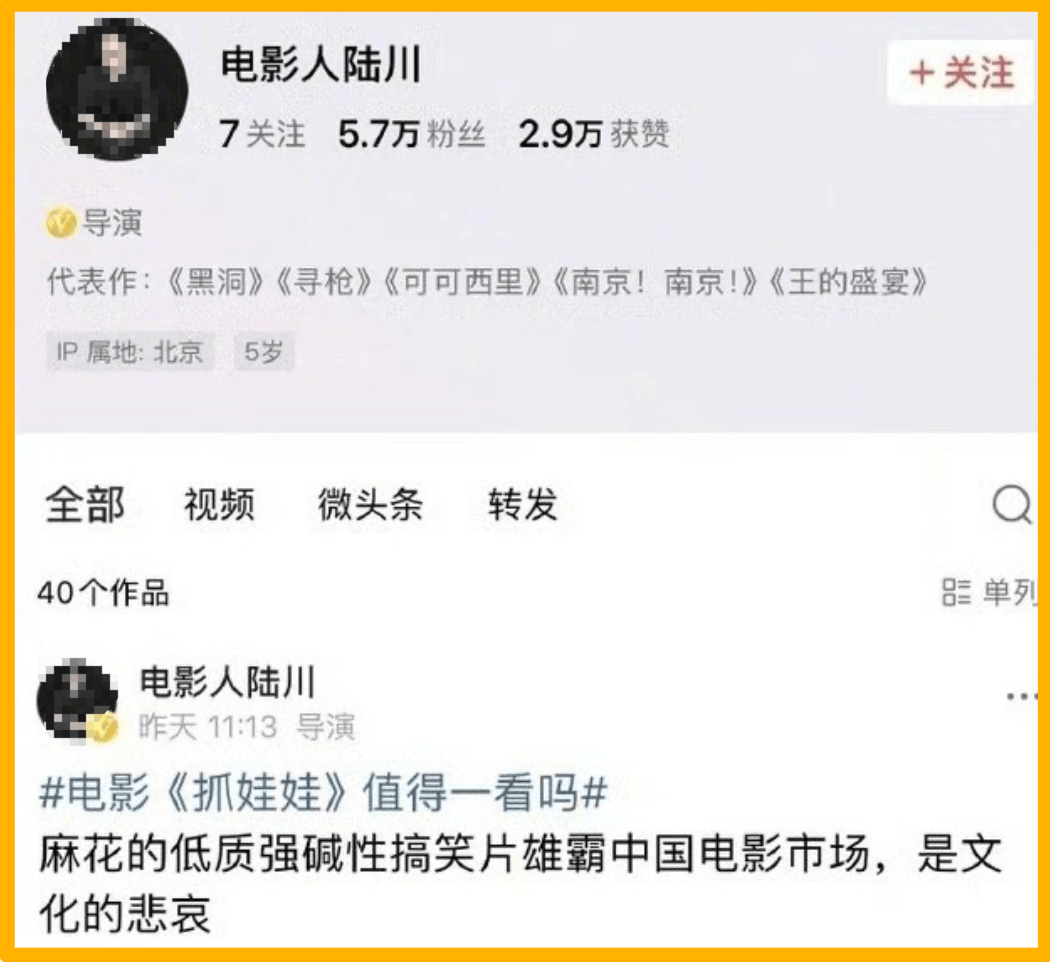Tap verification badge on post avatar
Image resolution: width=1050 pixels, height=962 pixels.
[x=104, y=727]
